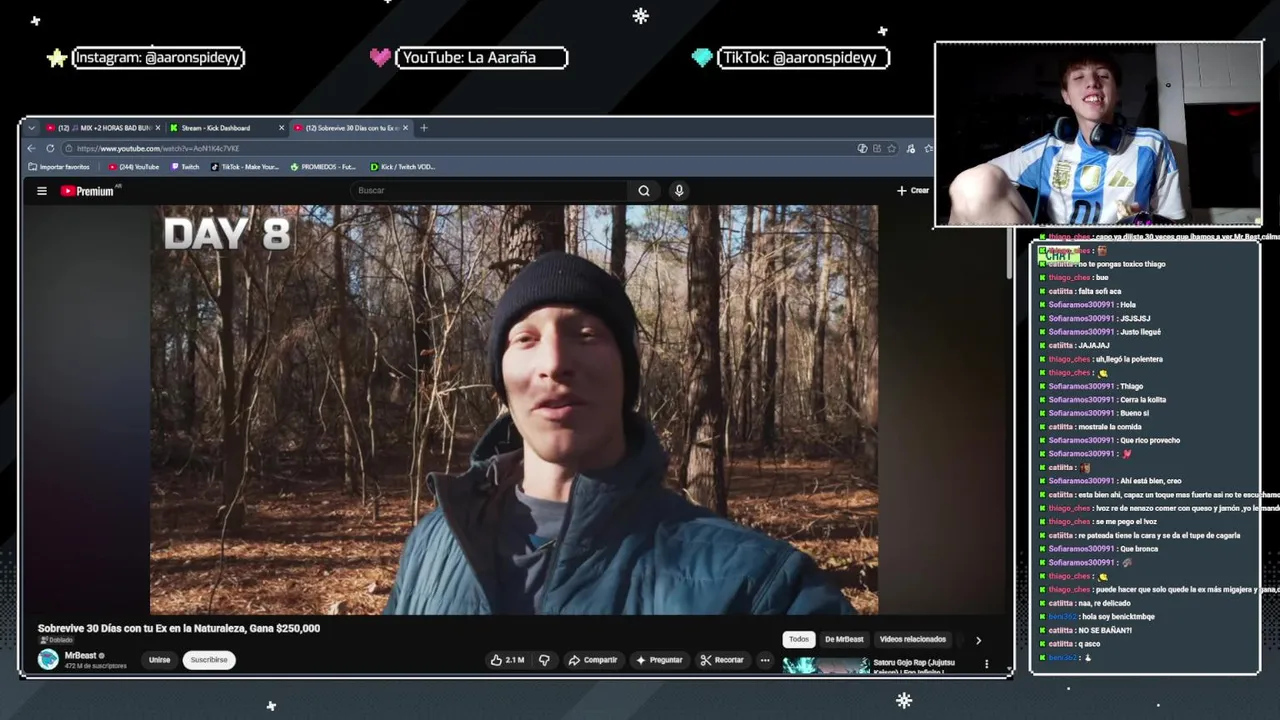This screenshot has height=720, width=1280.
Task: Click chat message 'hola soy benicktmbqe'
Action: click(1118, 617)
